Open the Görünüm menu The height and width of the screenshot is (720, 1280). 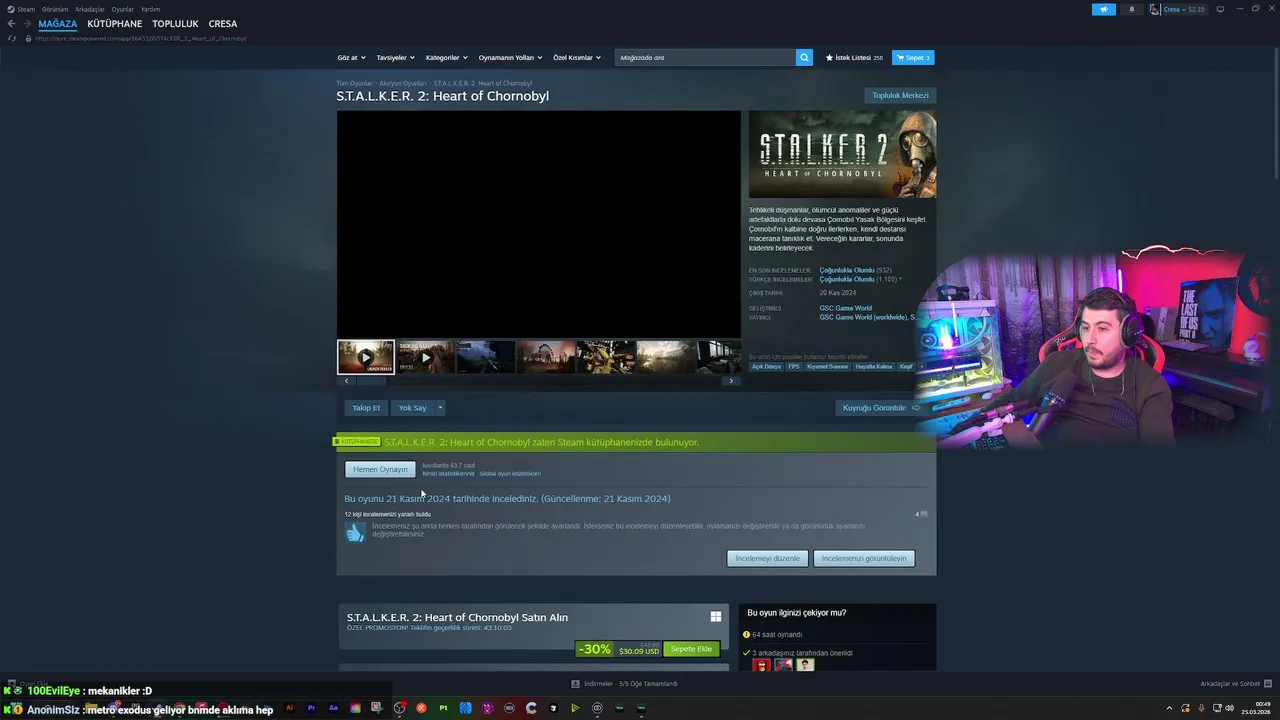[55, 9]
